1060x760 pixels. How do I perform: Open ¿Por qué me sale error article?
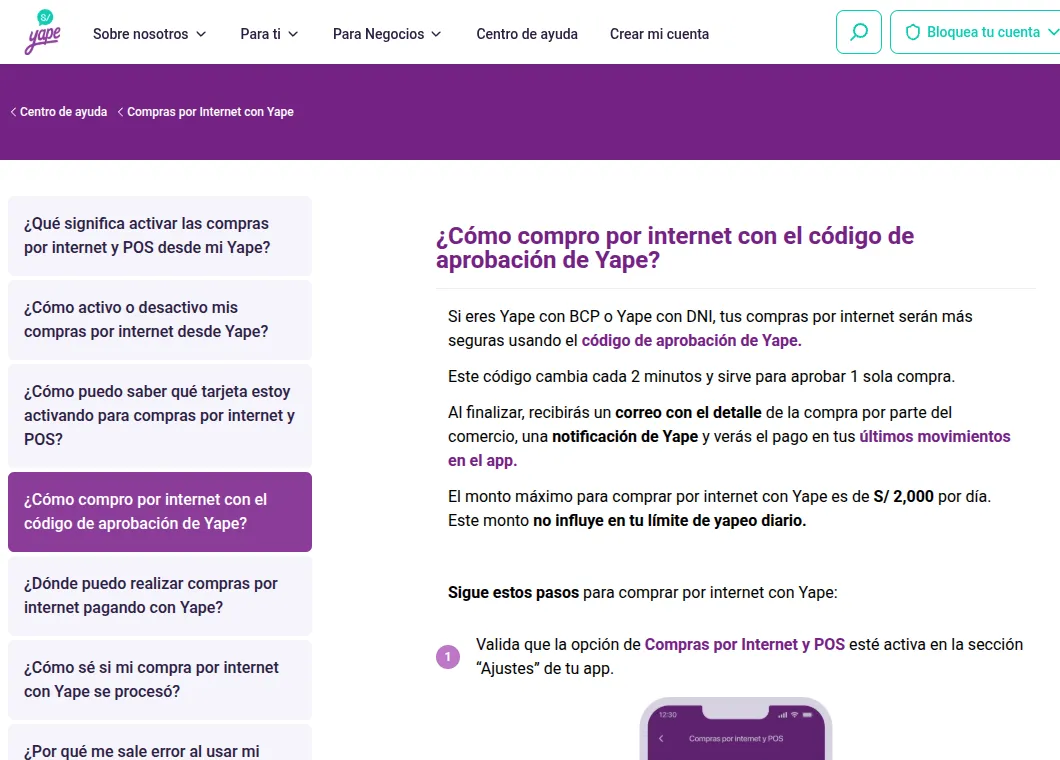pyautogui.click(x=160, y=742)
